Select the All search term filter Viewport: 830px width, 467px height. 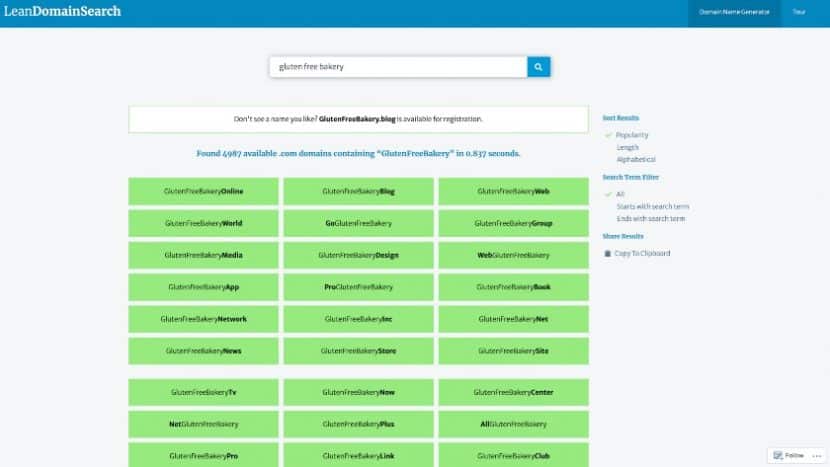tap(620, 194)
